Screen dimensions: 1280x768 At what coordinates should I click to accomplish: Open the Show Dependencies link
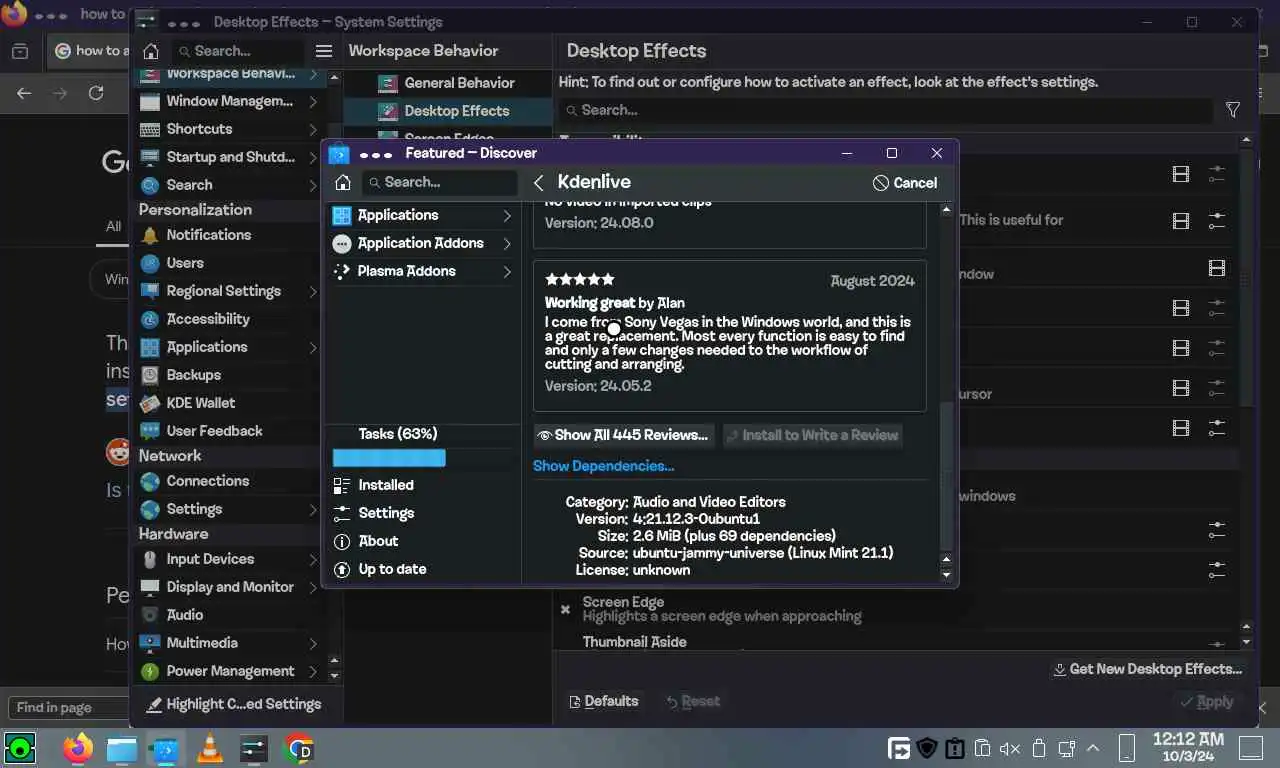603,466
